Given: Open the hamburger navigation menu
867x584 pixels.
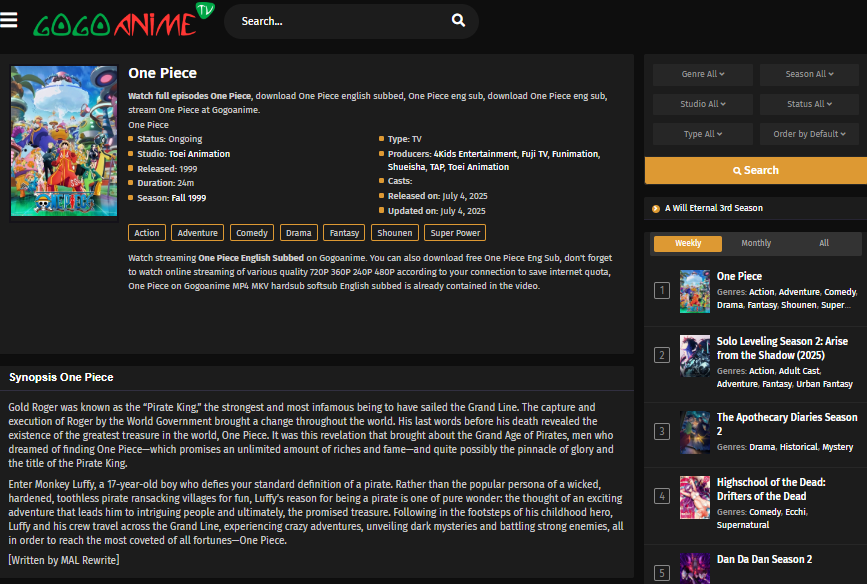Looking at the screenshot, I should [8, 20].
